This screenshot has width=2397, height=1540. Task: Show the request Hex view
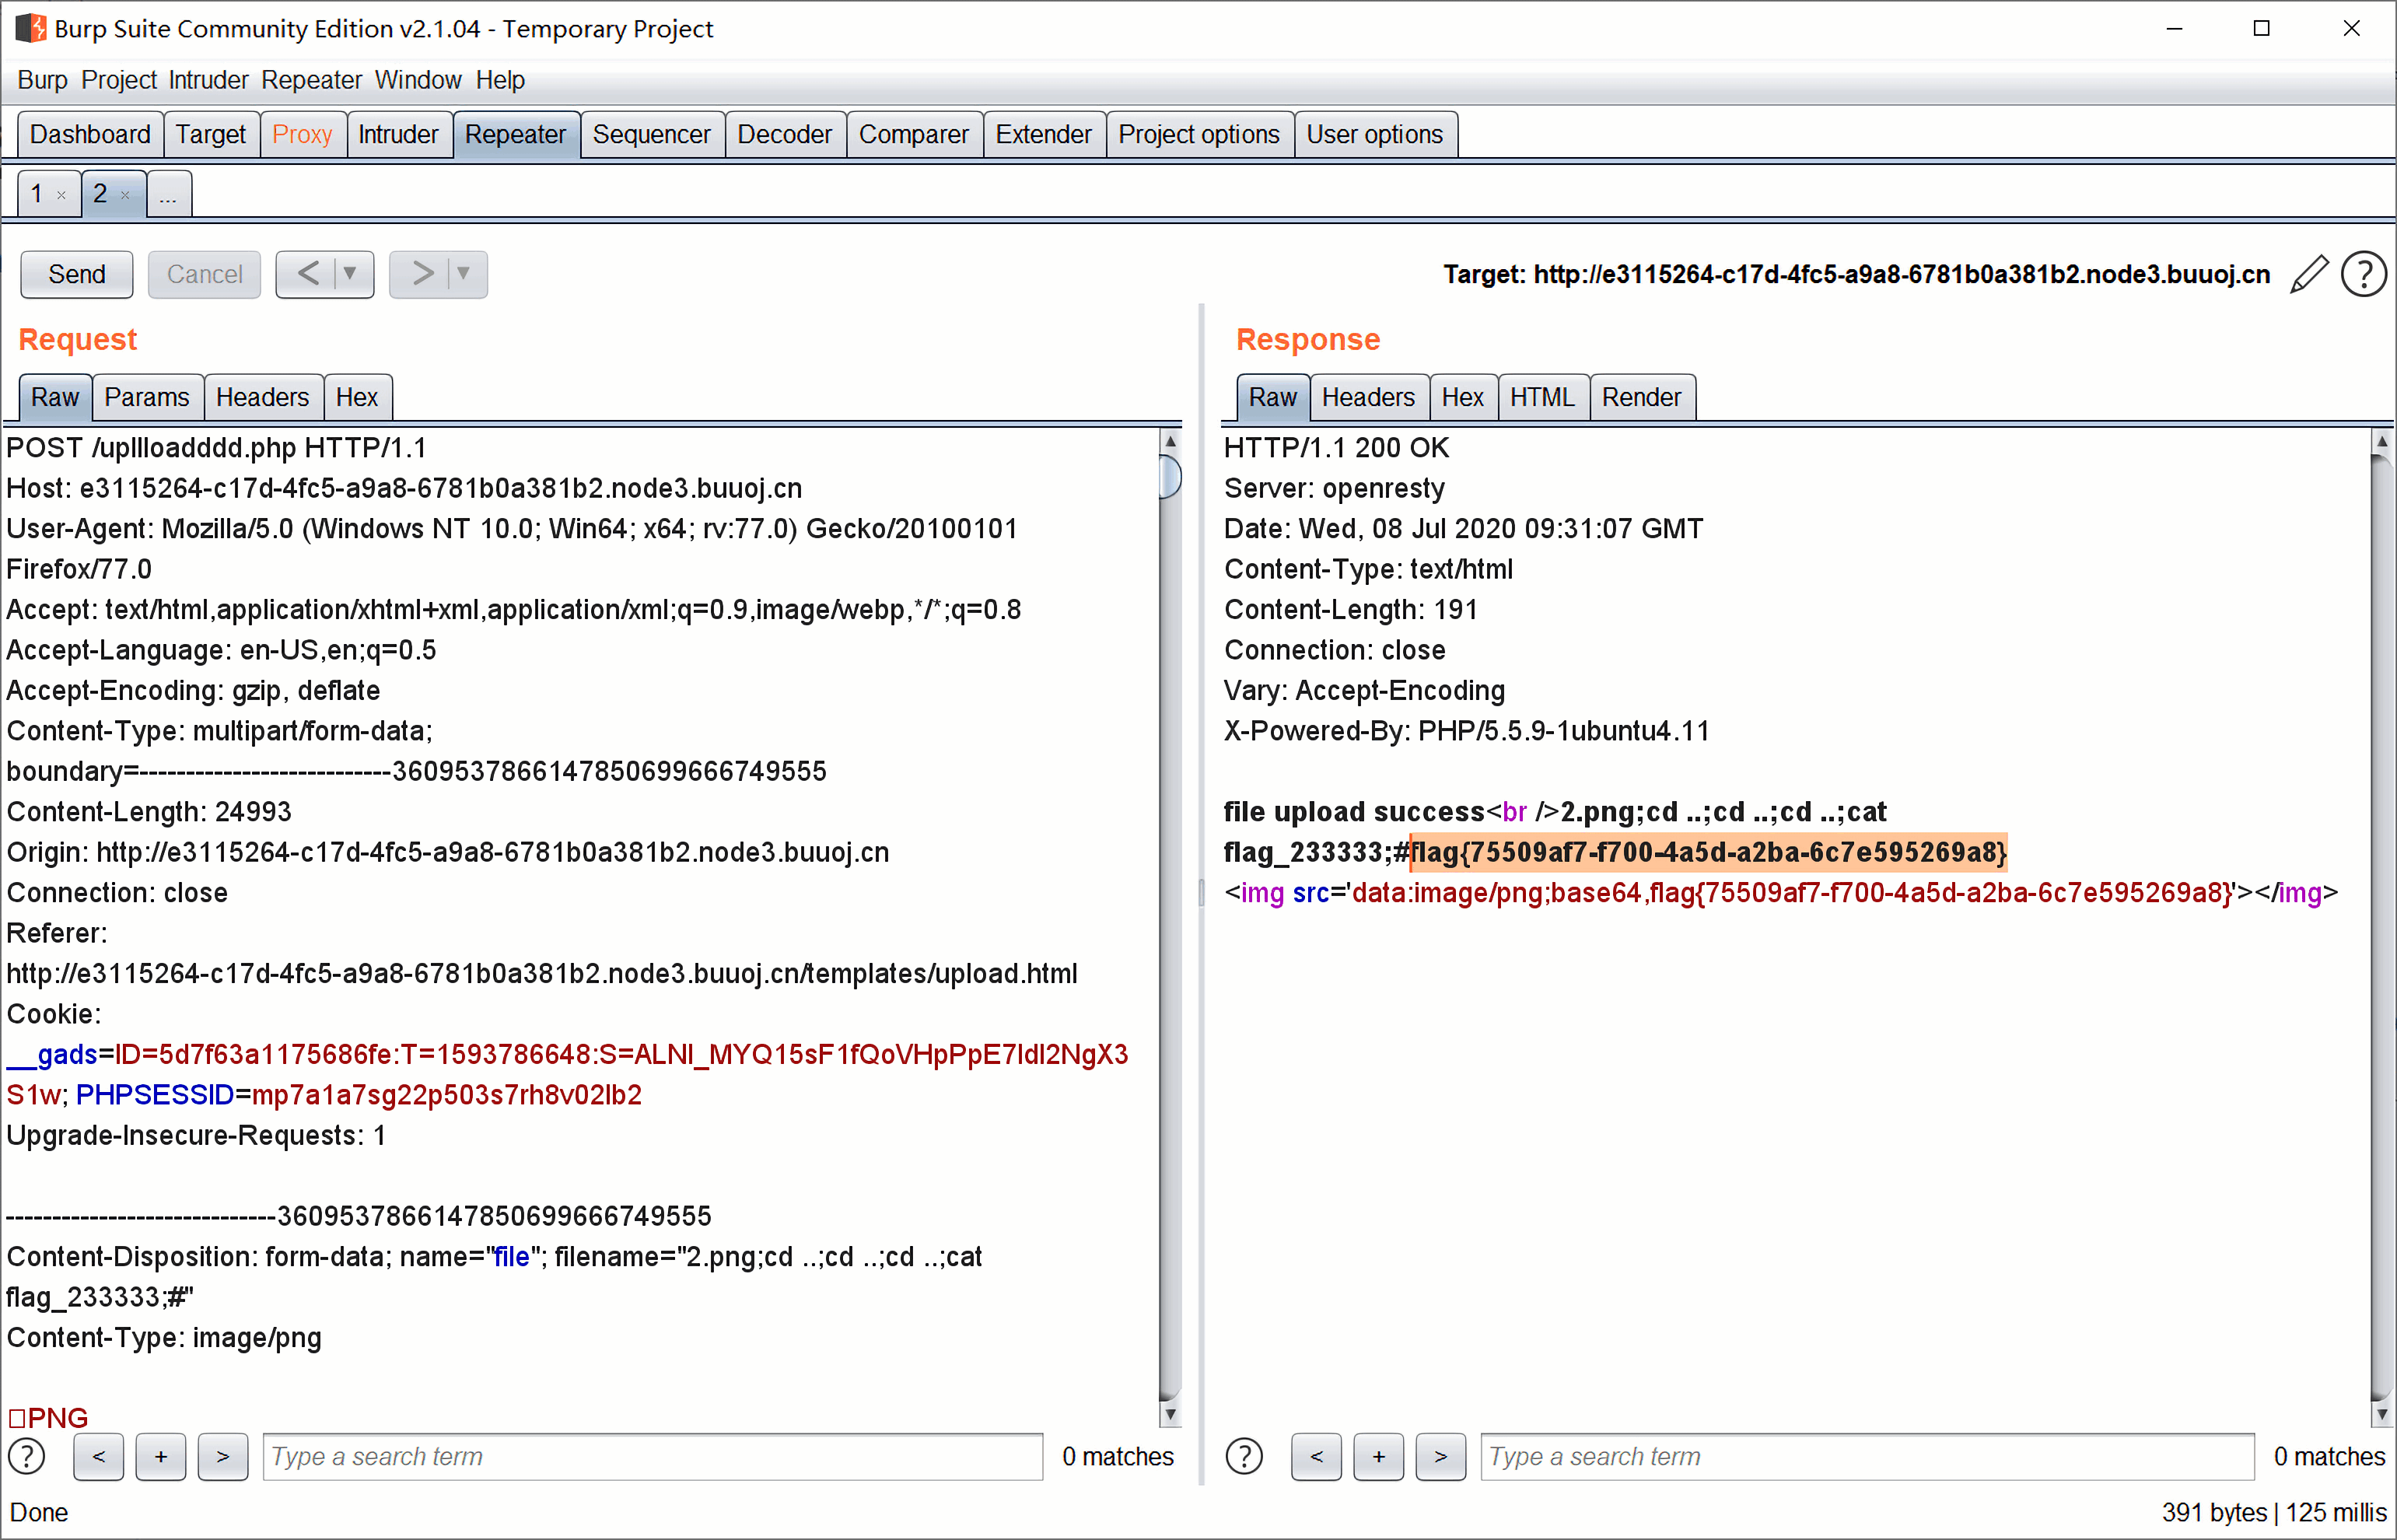coord(357,397)
